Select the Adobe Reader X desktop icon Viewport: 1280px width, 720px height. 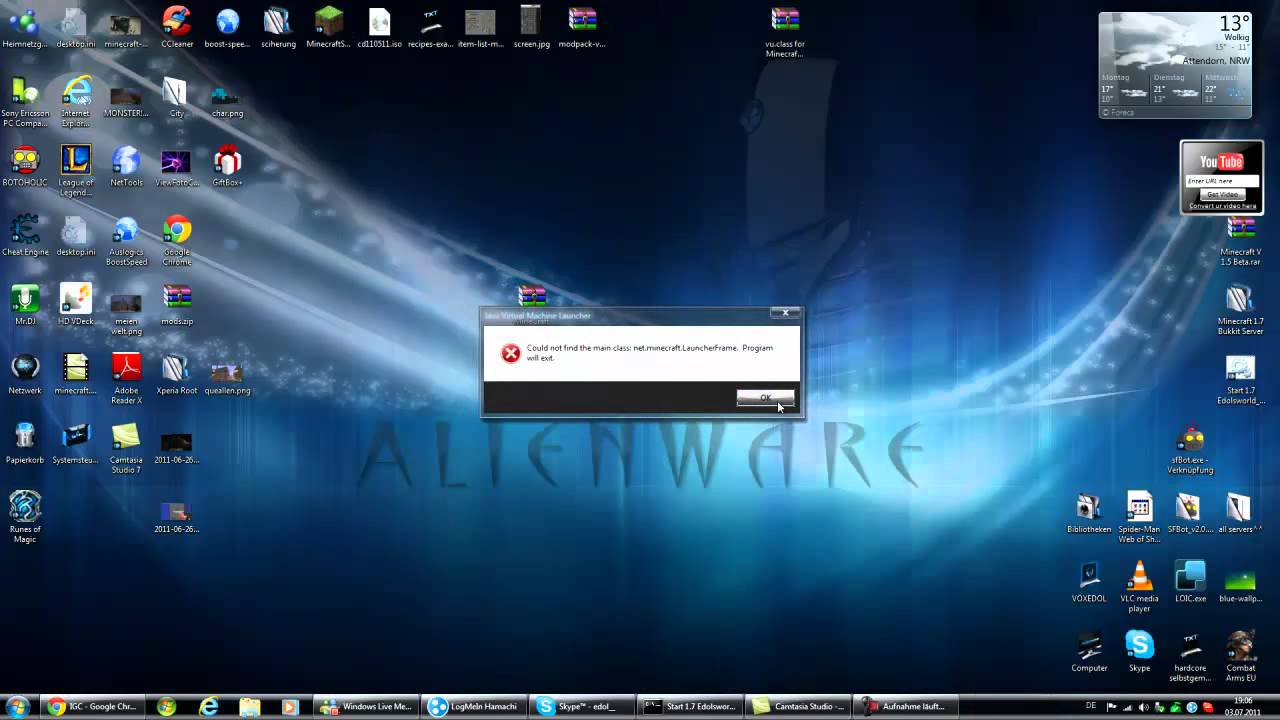pyautogui.click(x=126, y=379)
